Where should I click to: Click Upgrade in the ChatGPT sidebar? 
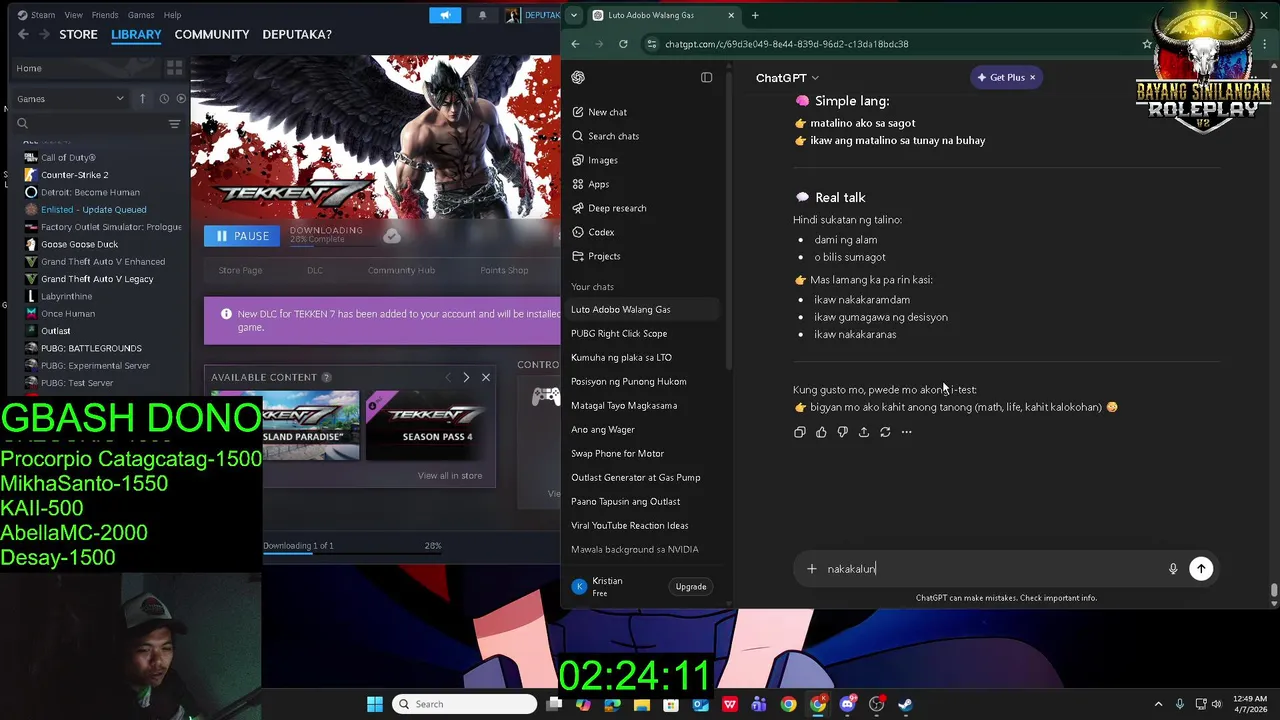(x=691, y=587)
